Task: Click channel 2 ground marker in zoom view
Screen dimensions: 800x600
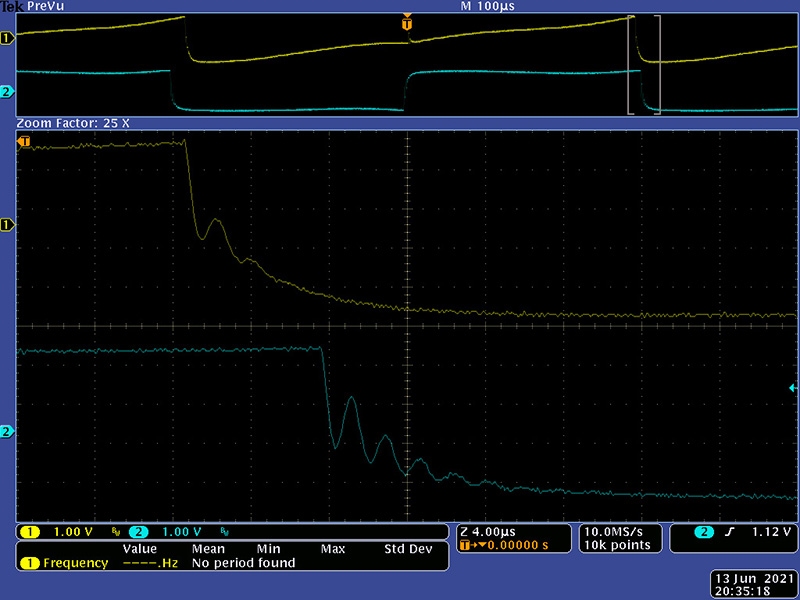Action: click(8, 432)
